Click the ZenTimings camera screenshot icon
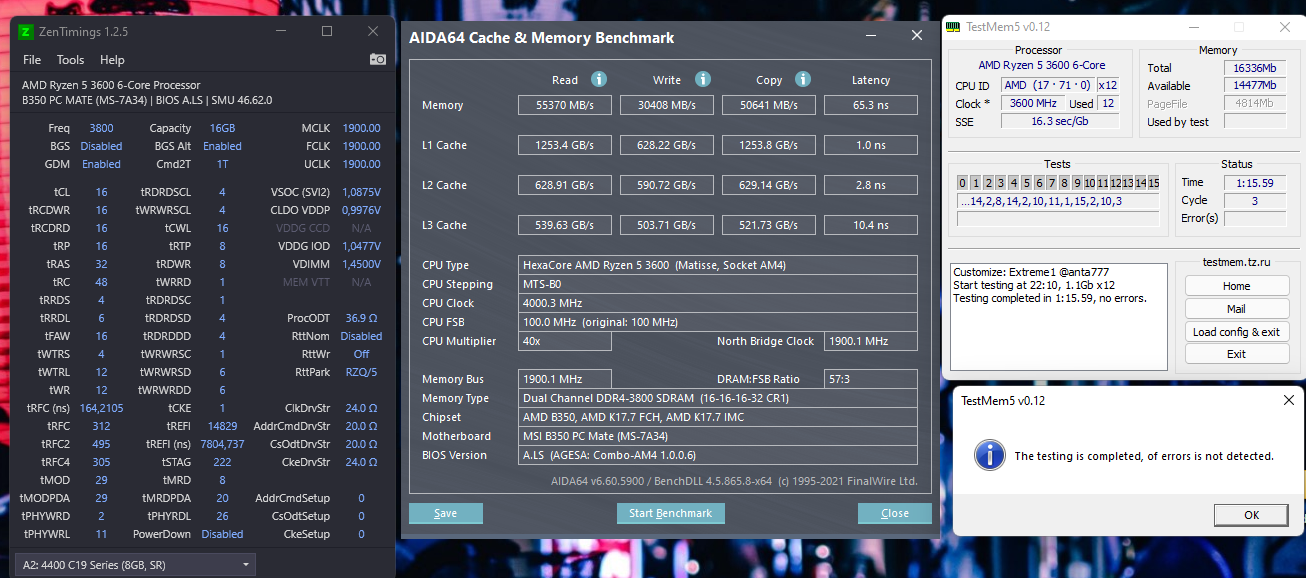This screenshot has height=578, width=1306. (378, 59)
